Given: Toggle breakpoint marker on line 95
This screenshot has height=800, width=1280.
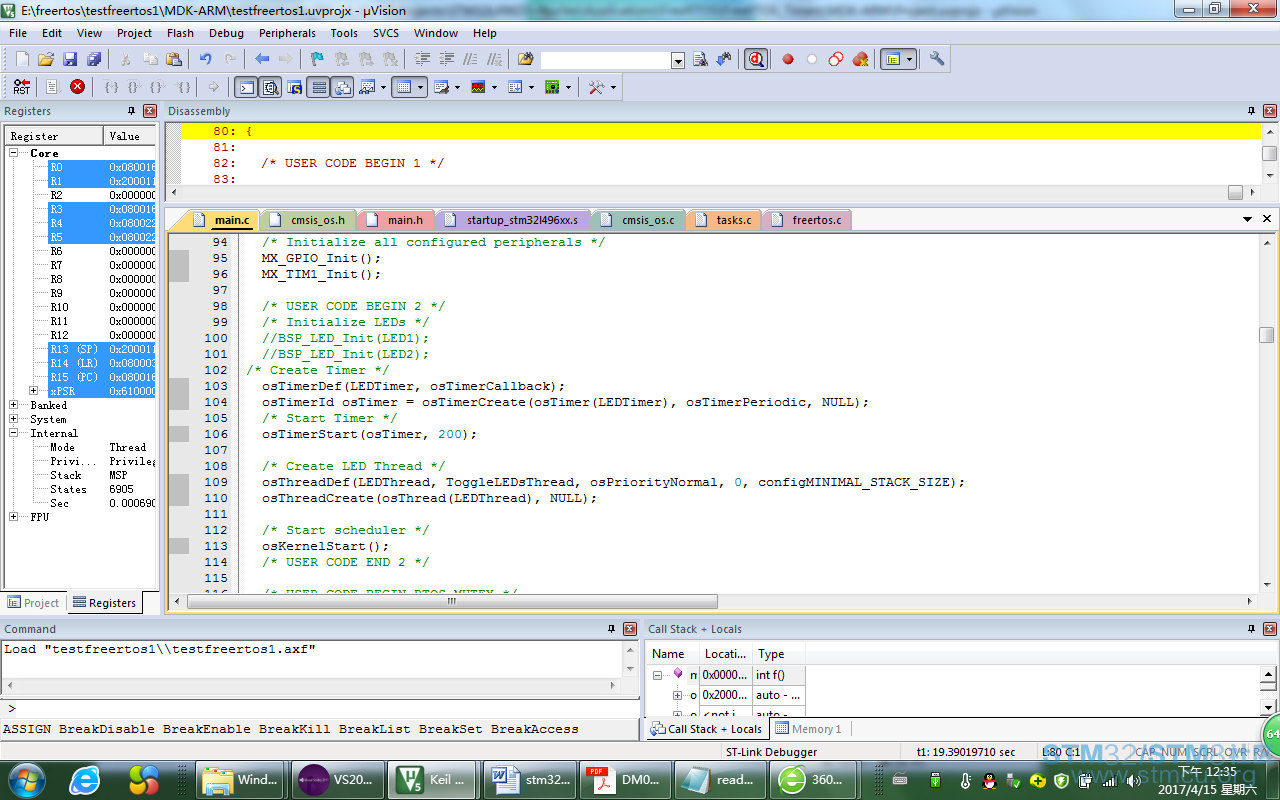Looking at the screenshot, I should (x=178, y=258).
